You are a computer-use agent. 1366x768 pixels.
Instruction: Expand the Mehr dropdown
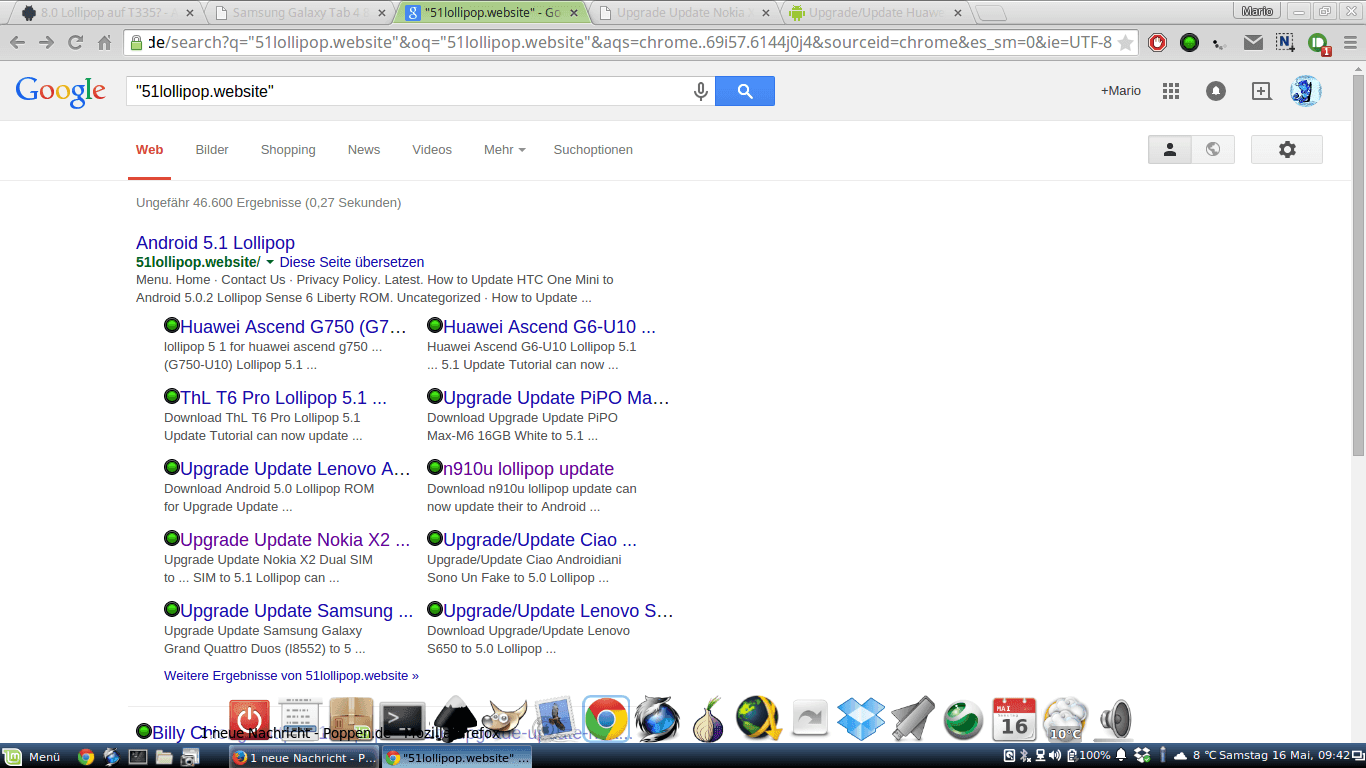point(504,150)
